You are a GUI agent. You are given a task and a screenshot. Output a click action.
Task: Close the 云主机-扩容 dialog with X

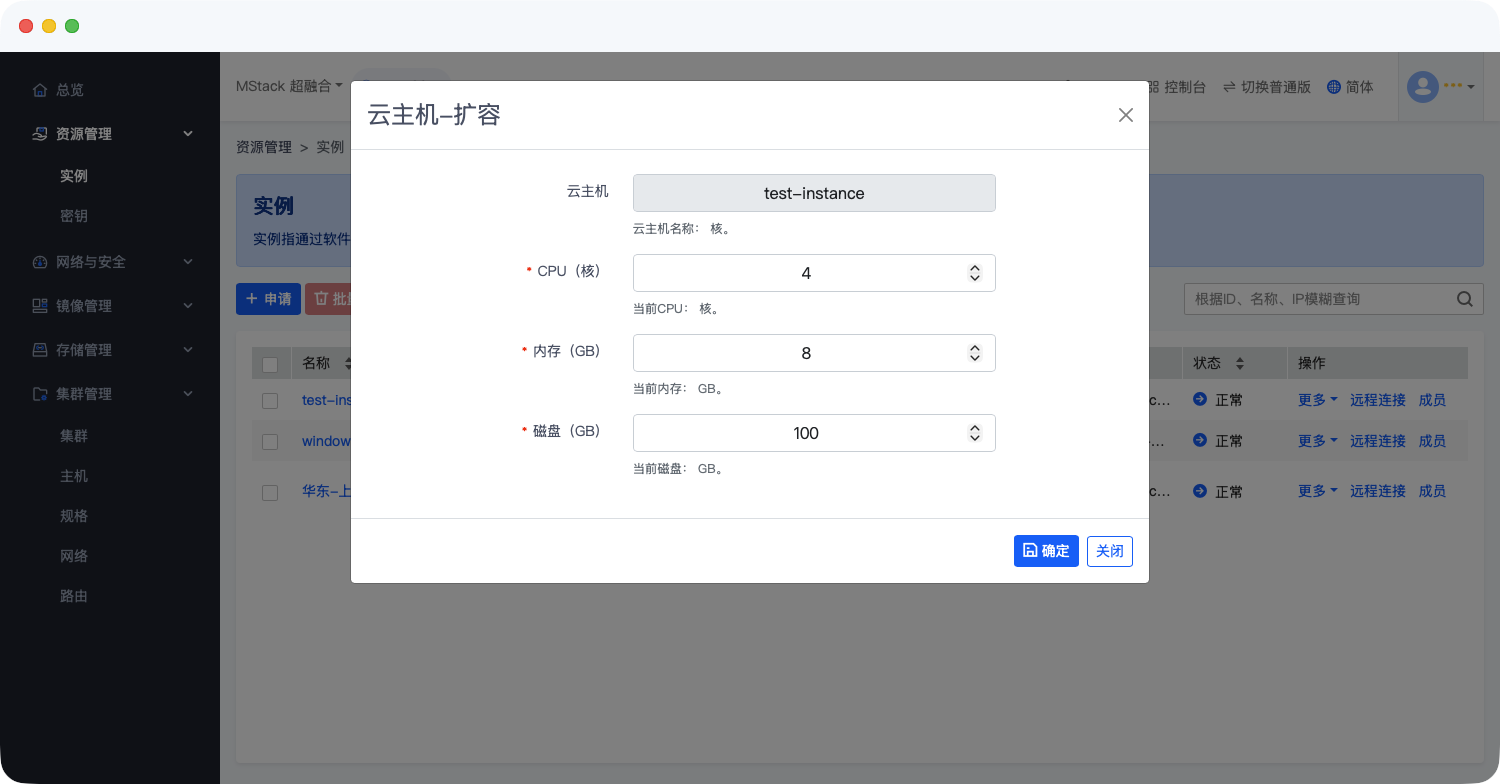(x=1126, y=115)
